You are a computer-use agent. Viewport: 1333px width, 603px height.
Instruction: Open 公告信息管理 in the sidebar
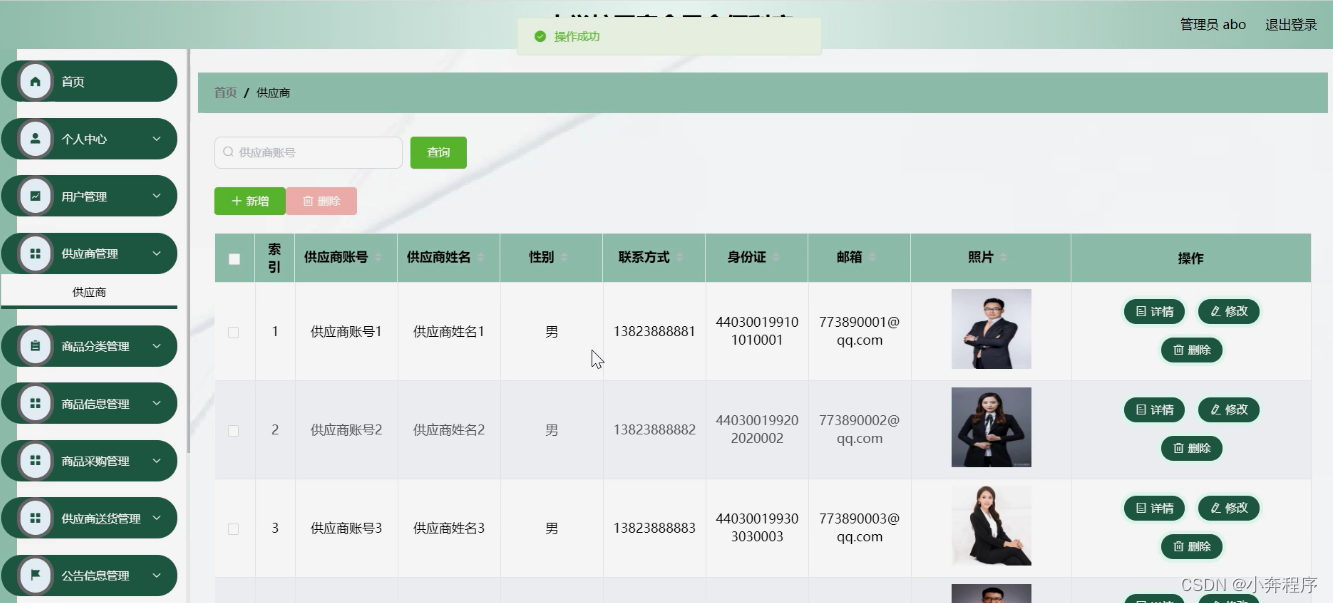[x=89, y=576]
